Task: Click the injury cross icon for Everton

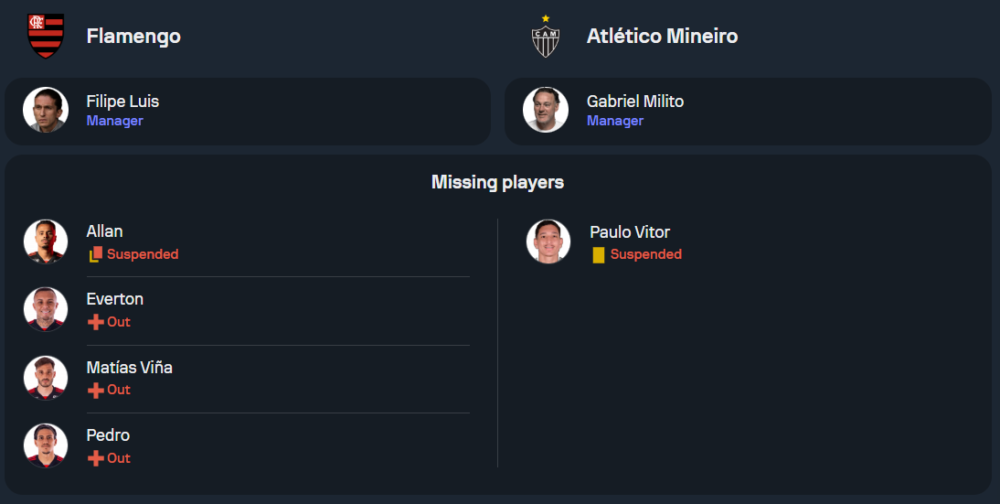Action: [96, 322]
